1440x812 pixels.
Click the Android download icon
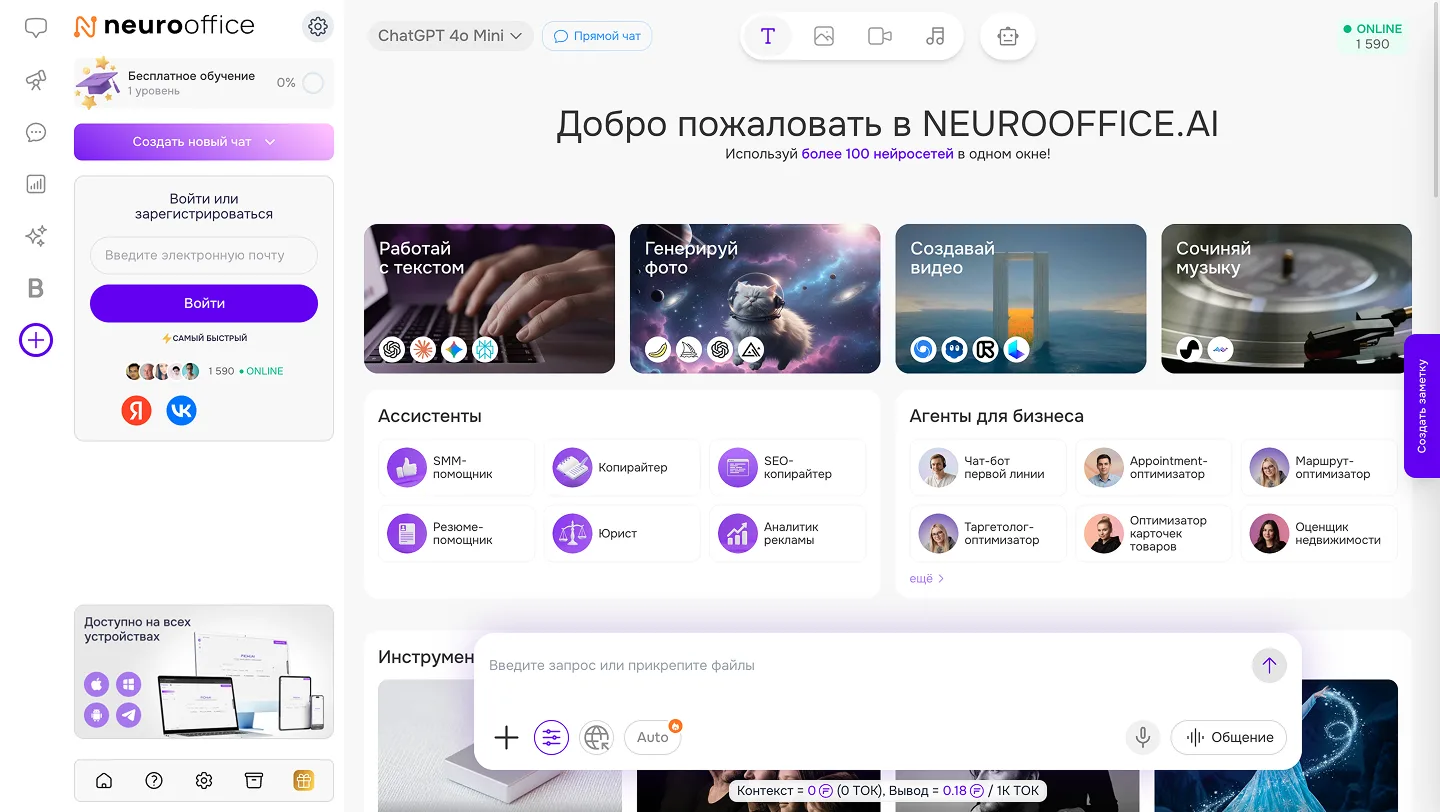pyautogui.click(x=97, y=715)
